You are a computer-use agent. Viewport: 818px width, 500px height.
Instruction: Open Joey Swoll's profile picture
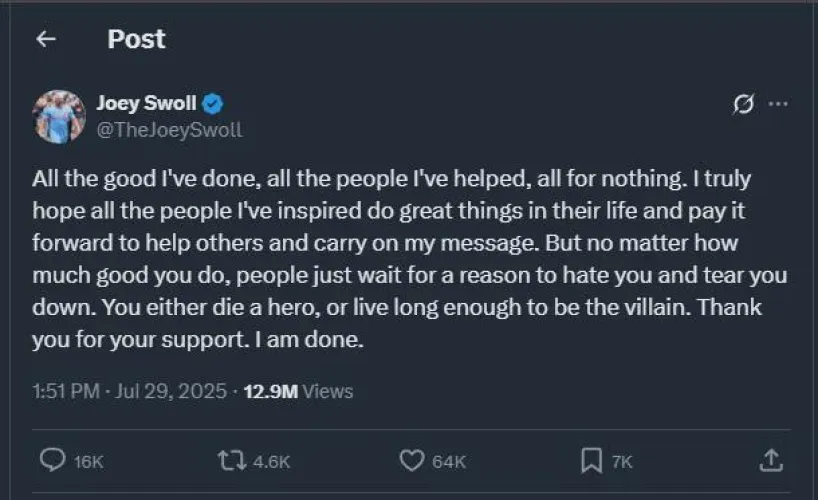pos(59,116)
